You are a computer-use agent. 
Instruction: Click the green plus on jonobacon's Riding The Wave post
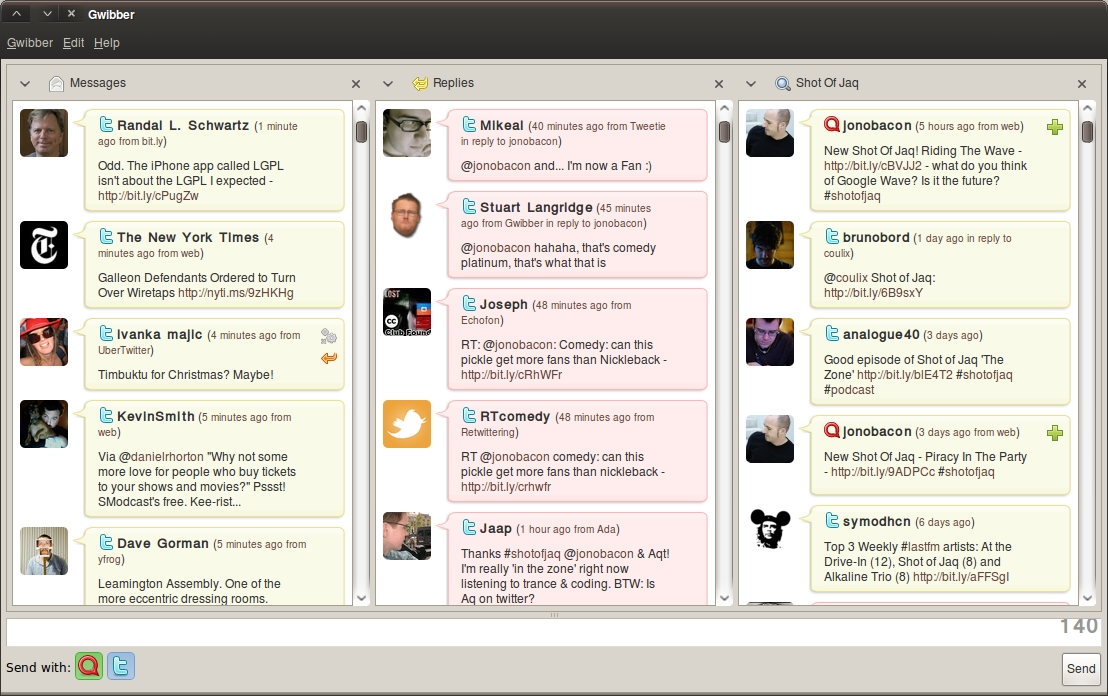click(x=1054, y=127)
